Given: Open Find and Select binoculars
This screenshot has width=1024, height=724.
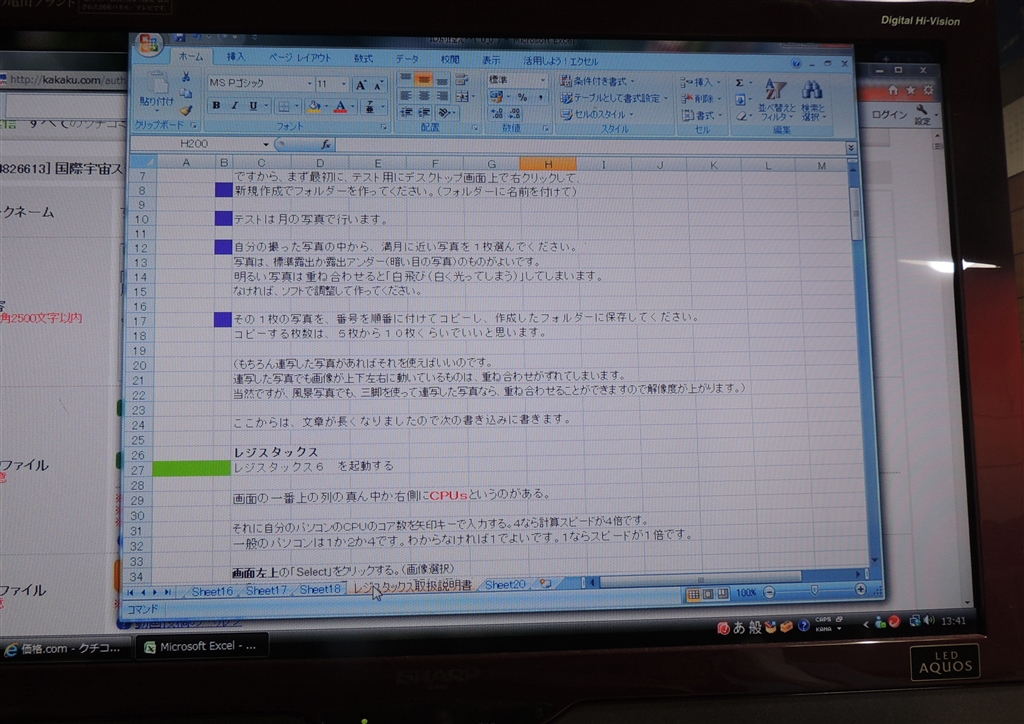Looking at the screenshot, I should tap(813, 101).
